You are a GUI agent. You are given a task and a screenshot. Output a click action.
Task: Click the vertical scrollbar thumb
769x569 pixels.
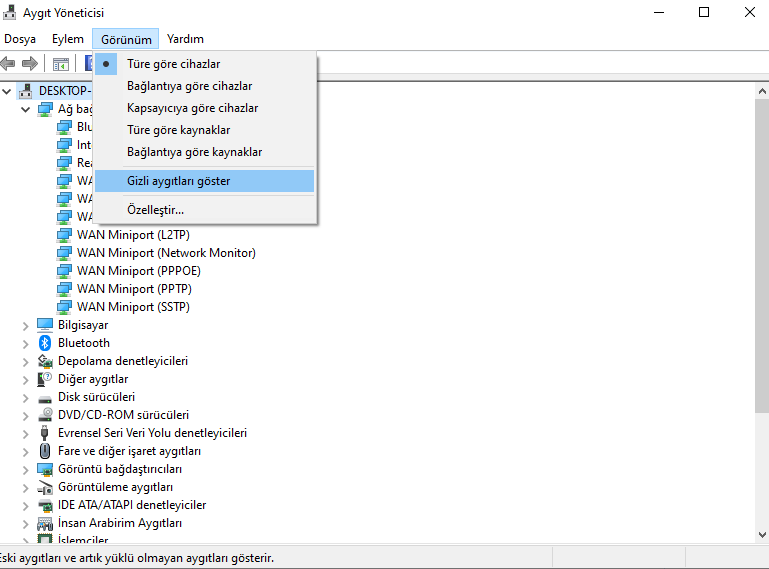(x=762, y=256)
